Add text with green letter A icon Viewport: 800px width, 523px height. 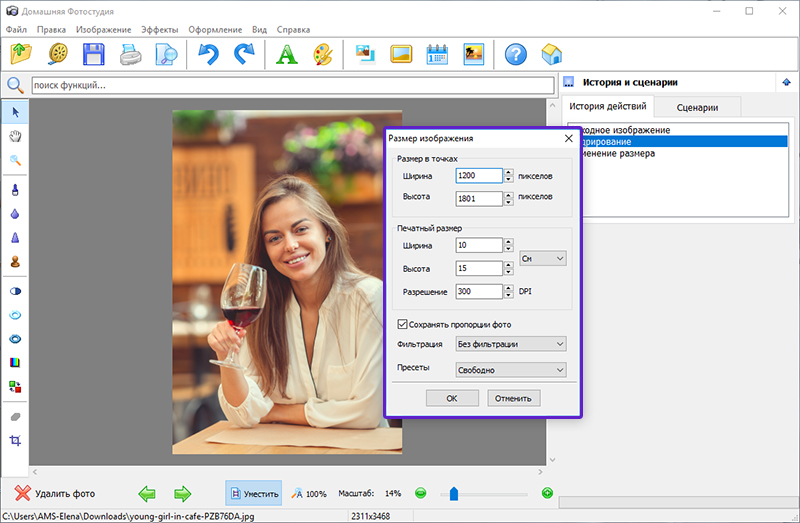287,54
